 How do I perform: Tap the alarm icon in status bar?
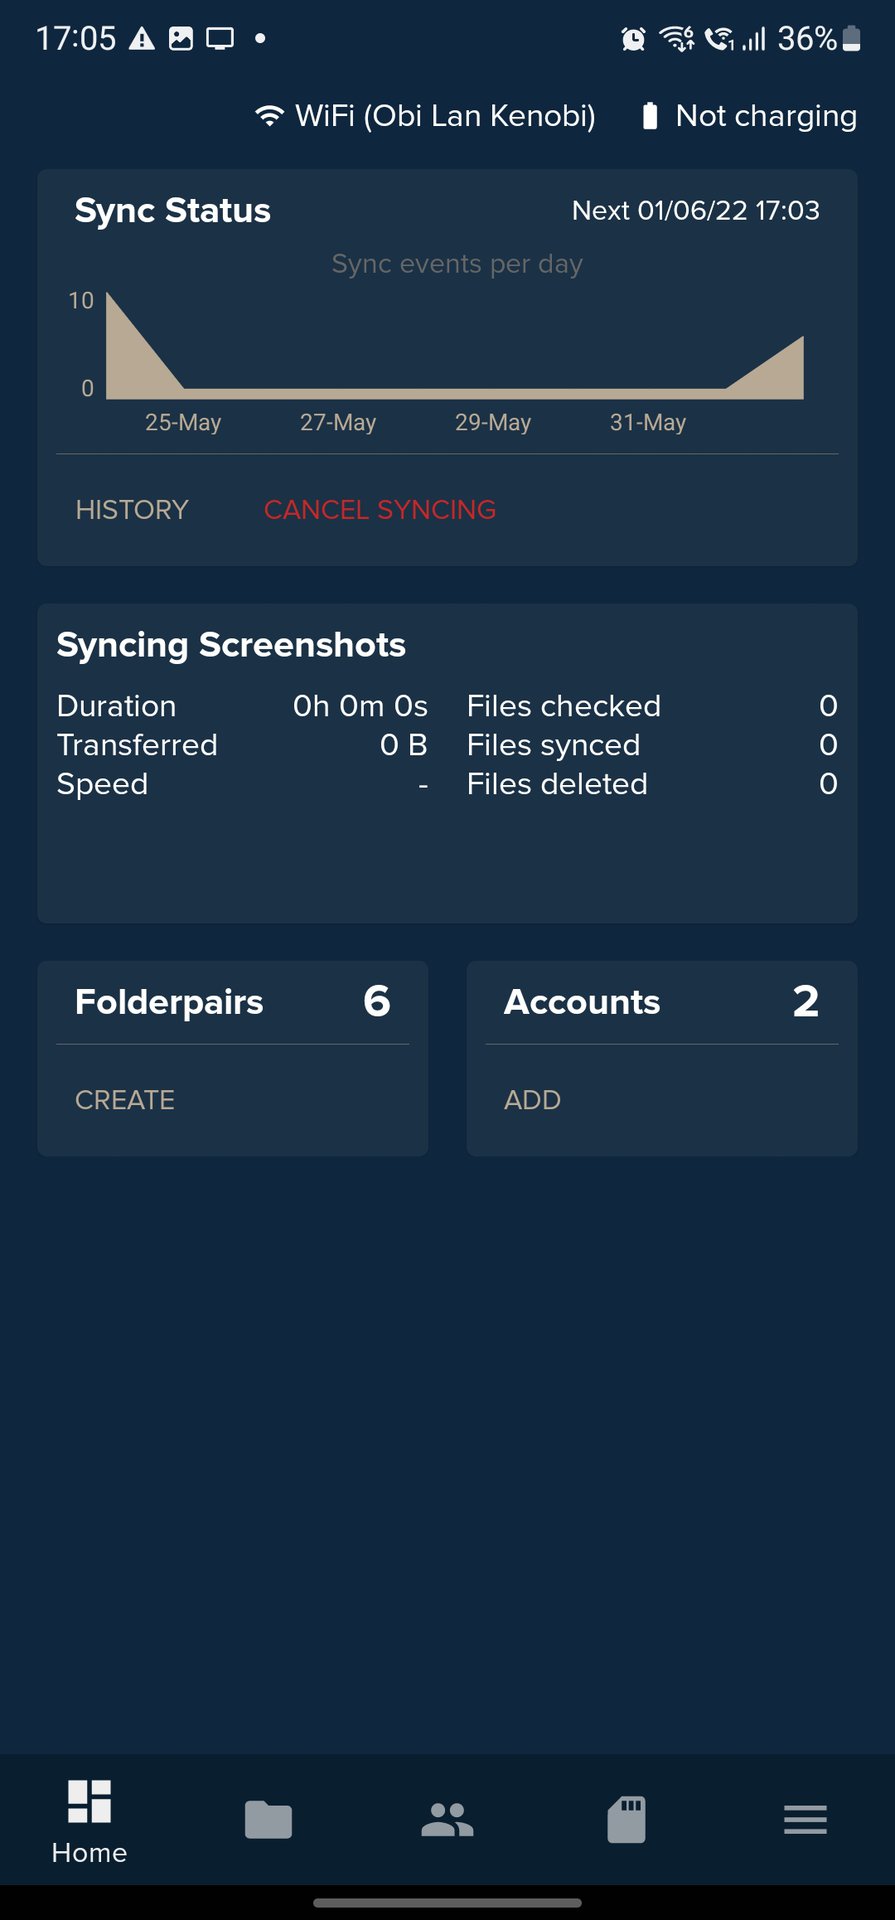tap(633, 39)
